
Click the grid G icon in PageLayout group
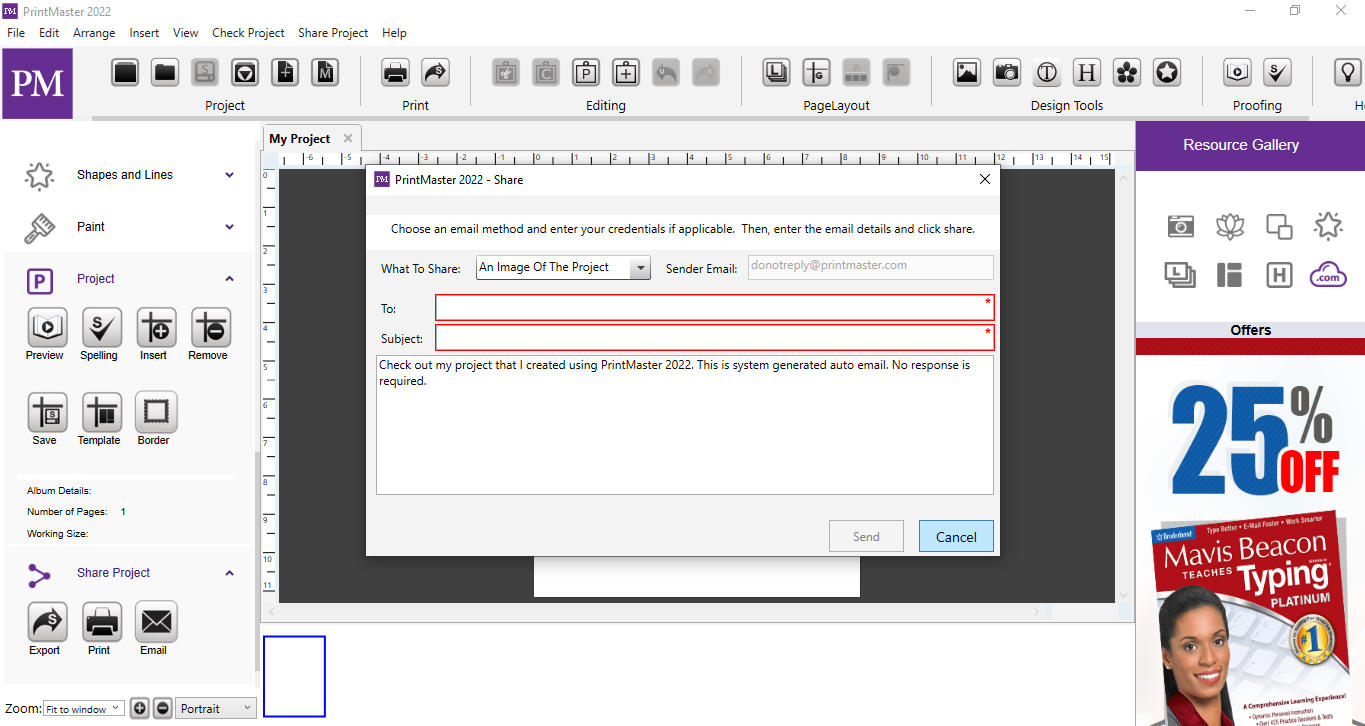tap(816, 72)
